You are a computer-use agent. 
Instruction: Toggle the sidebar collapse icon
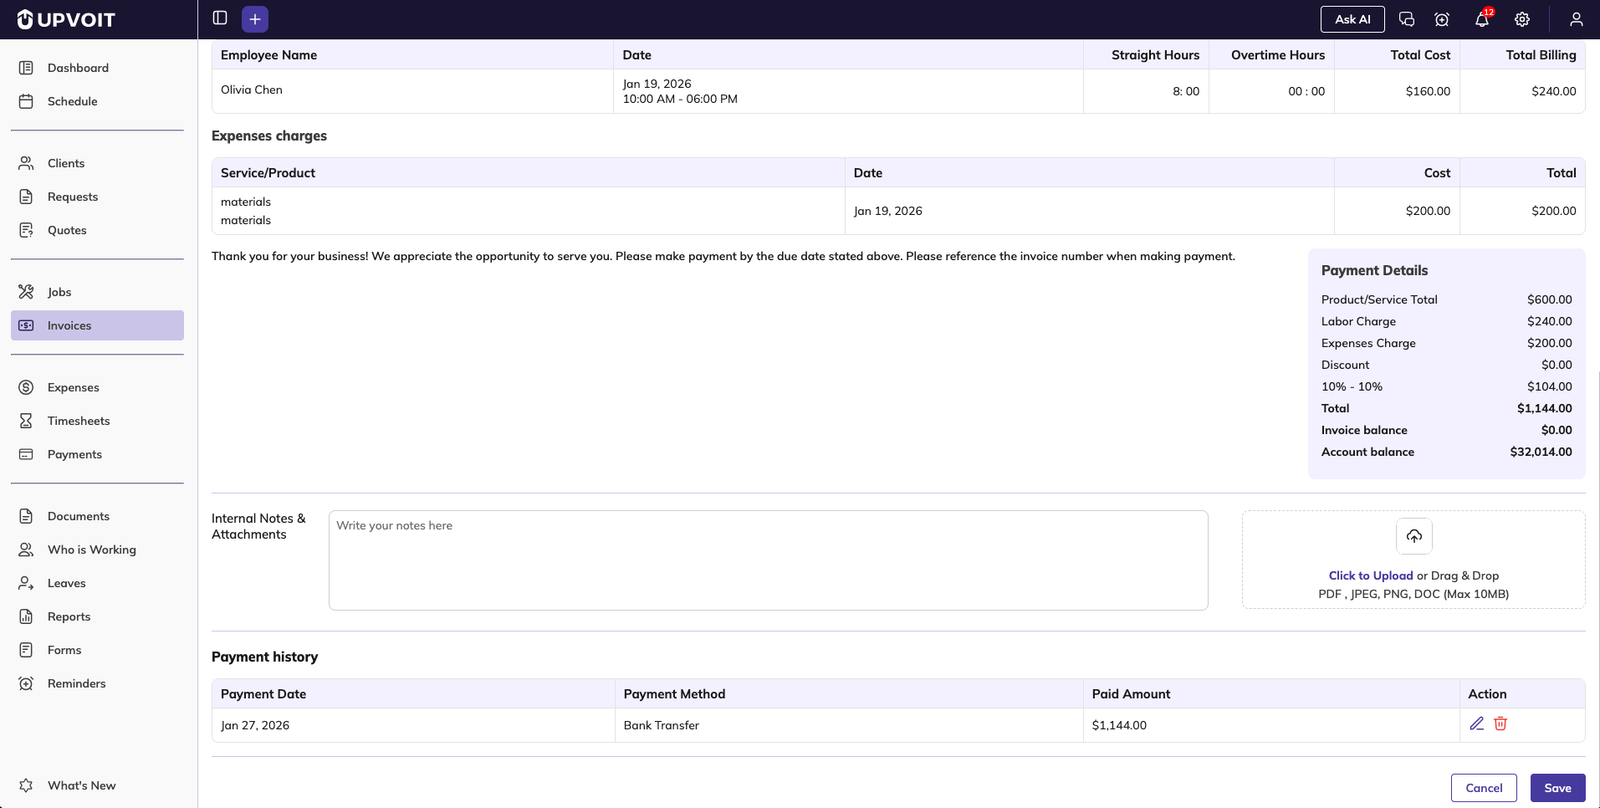[220, 18]
